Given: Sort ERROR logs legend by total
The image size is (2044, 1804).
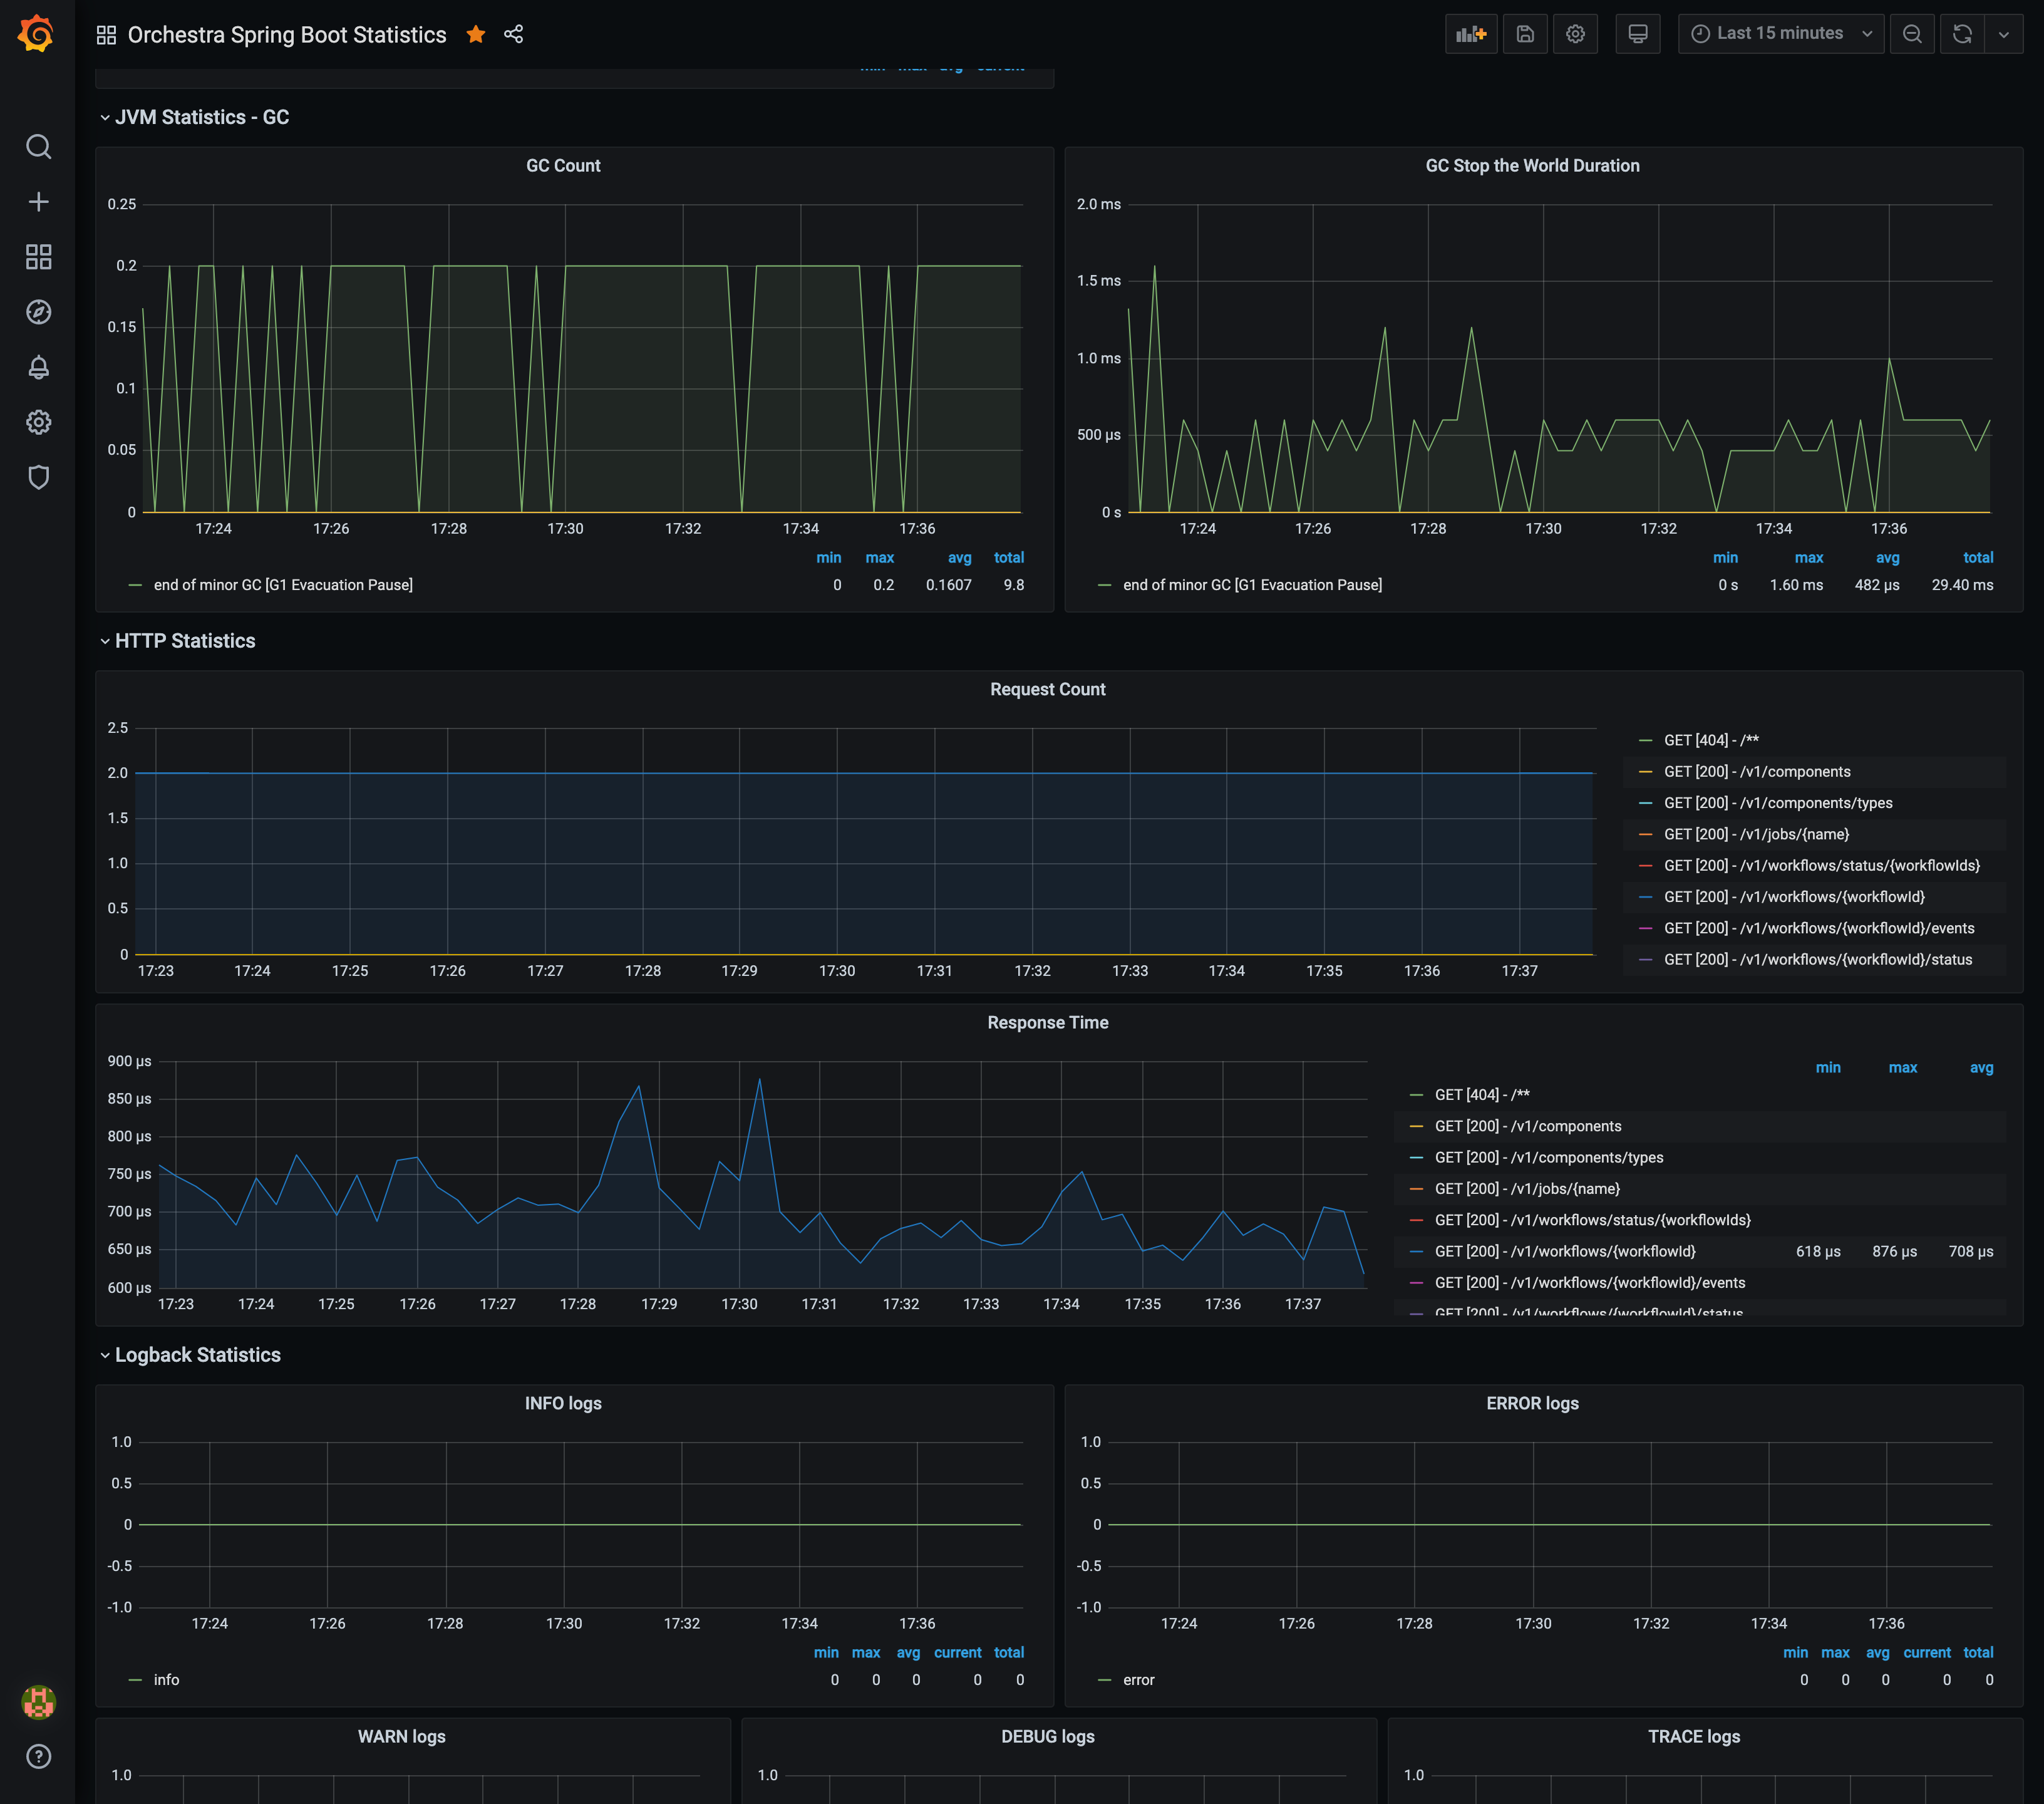Looking at the screenshot, I should (1977, 1652).
